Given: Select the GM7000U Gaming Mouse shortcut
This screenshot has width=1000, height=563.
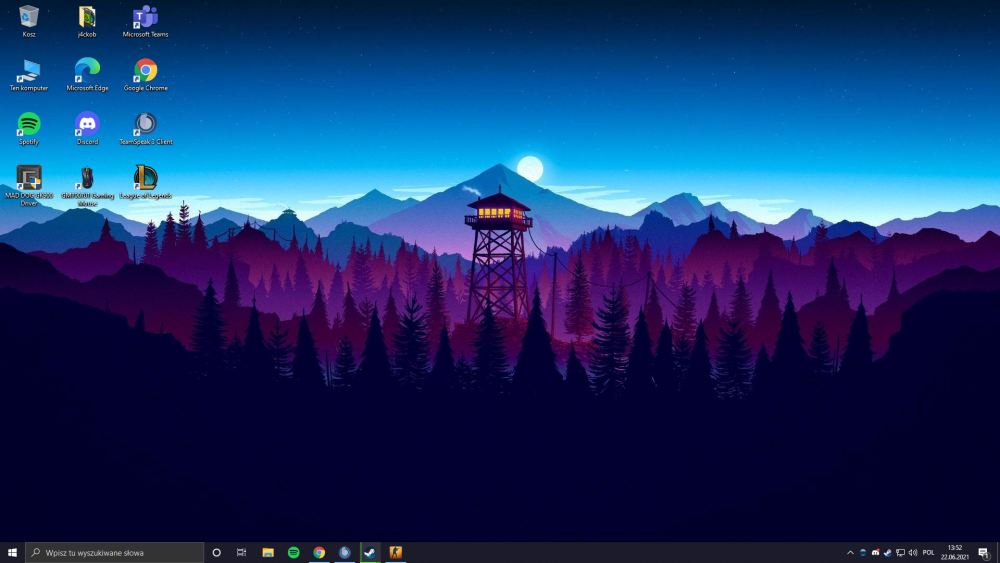Looking at the screenshot, I should pos(87,186).
